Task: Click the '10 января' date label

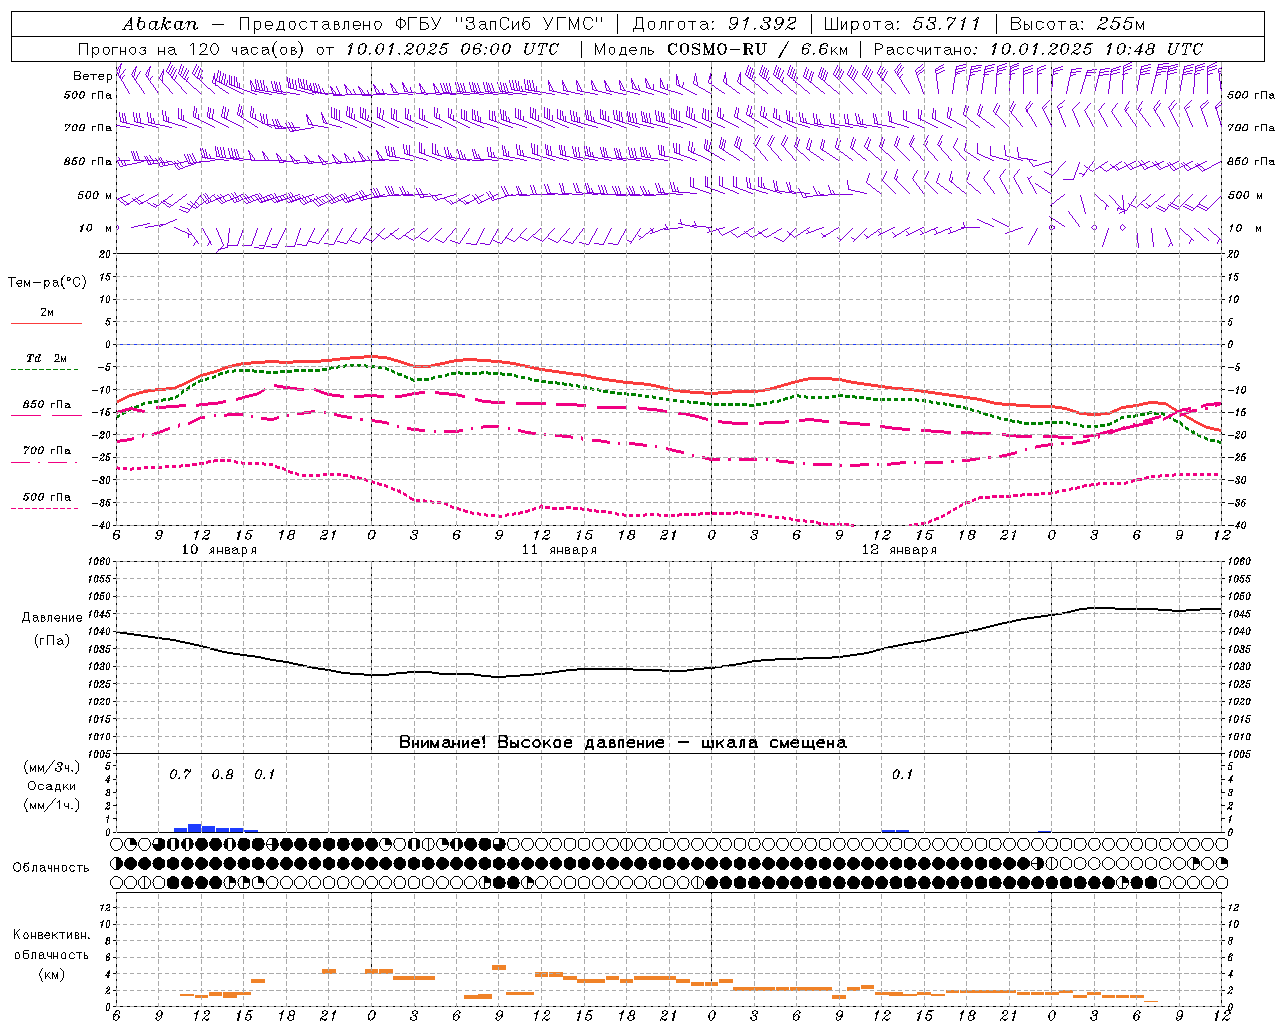Action: tap(219, 550)
